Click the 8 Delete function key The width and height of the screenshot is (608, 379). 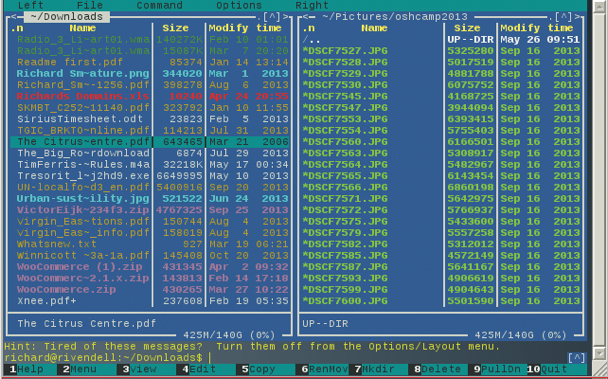(437, 369)
